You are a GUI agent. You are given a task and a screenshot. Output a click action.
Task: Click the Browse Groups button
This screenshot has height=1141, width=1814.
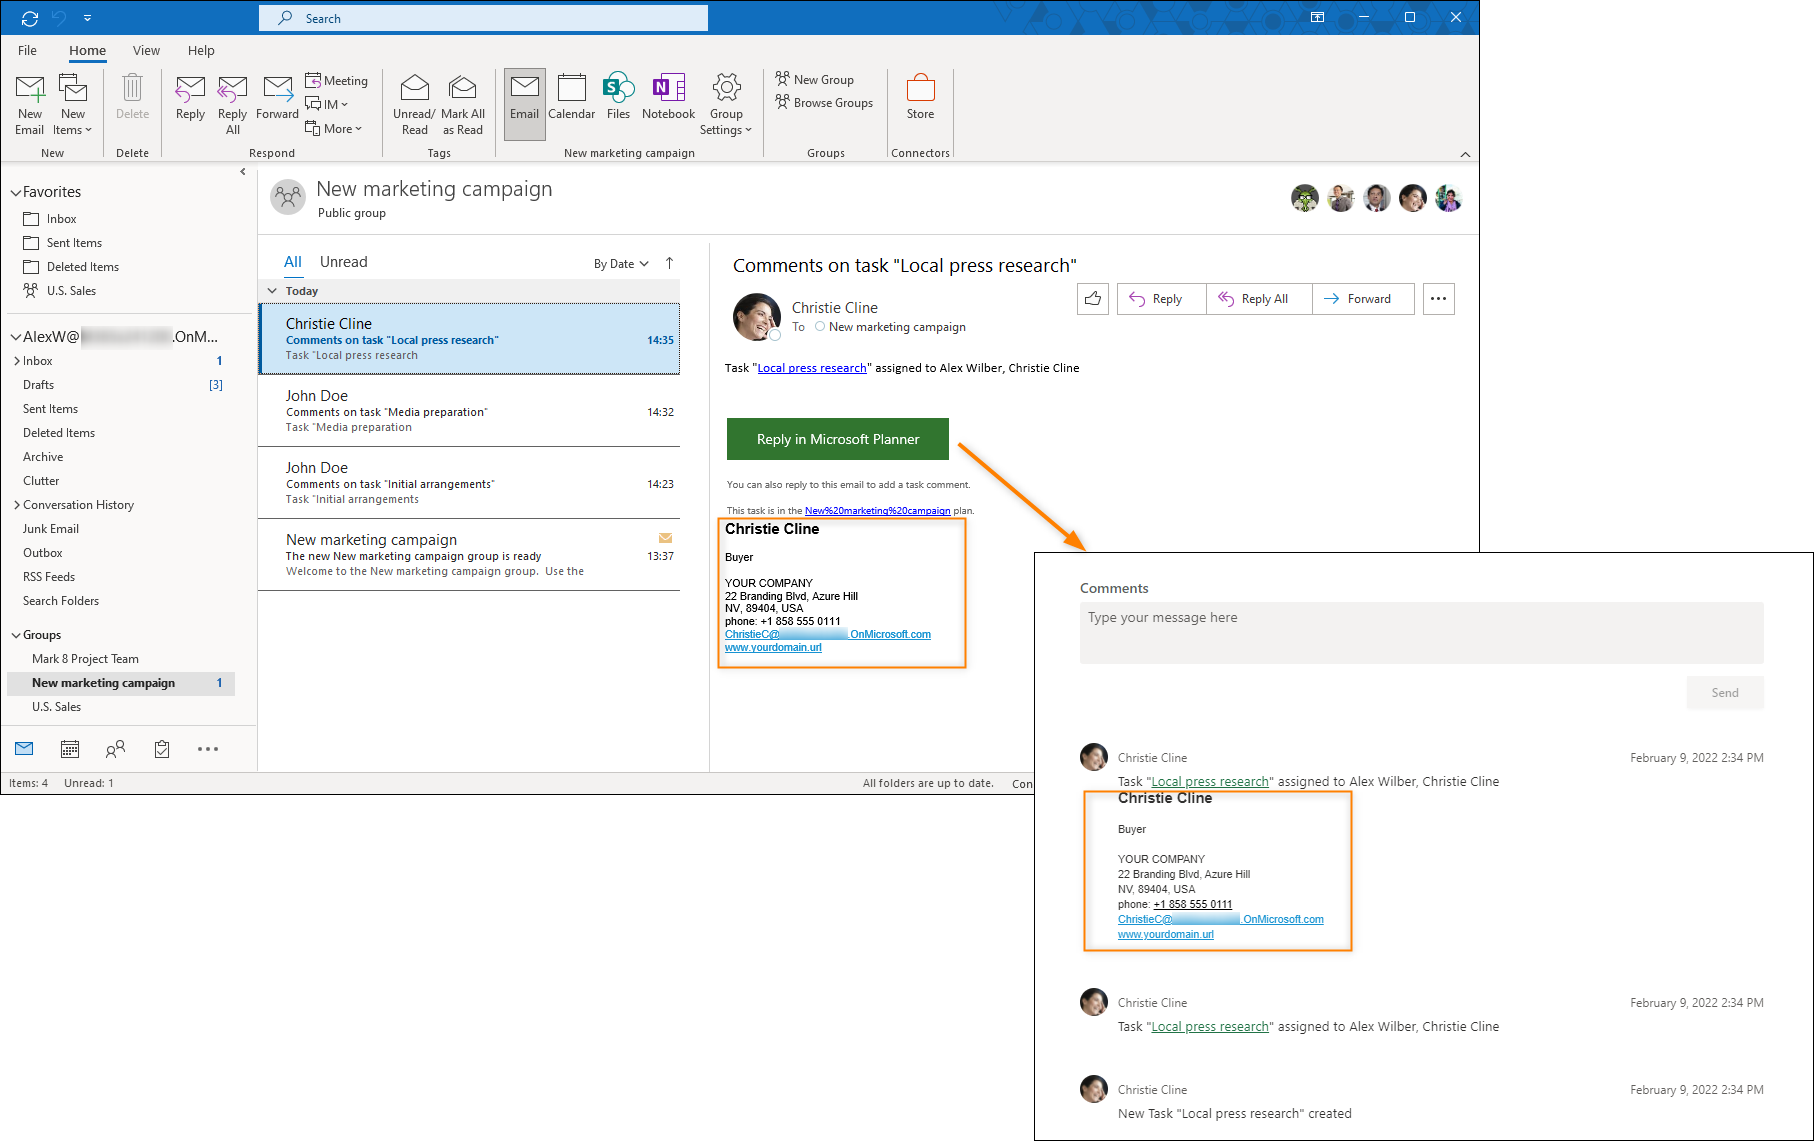point(824,102)
